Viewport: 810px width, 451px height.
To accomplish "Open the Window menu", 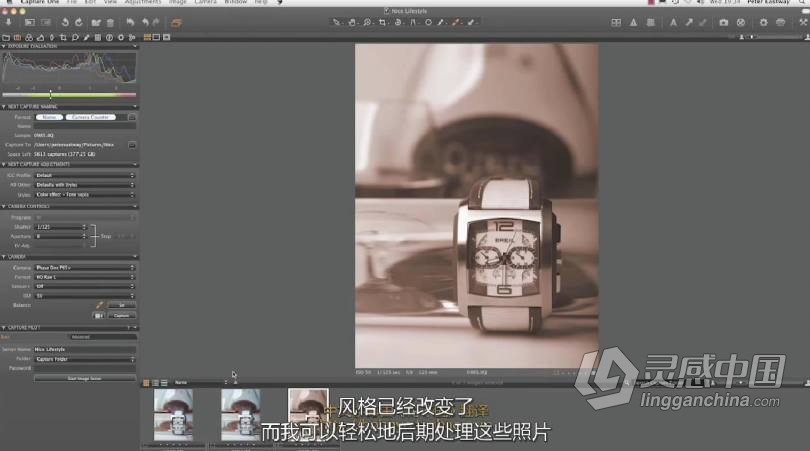I will click(x=236, y=2).
